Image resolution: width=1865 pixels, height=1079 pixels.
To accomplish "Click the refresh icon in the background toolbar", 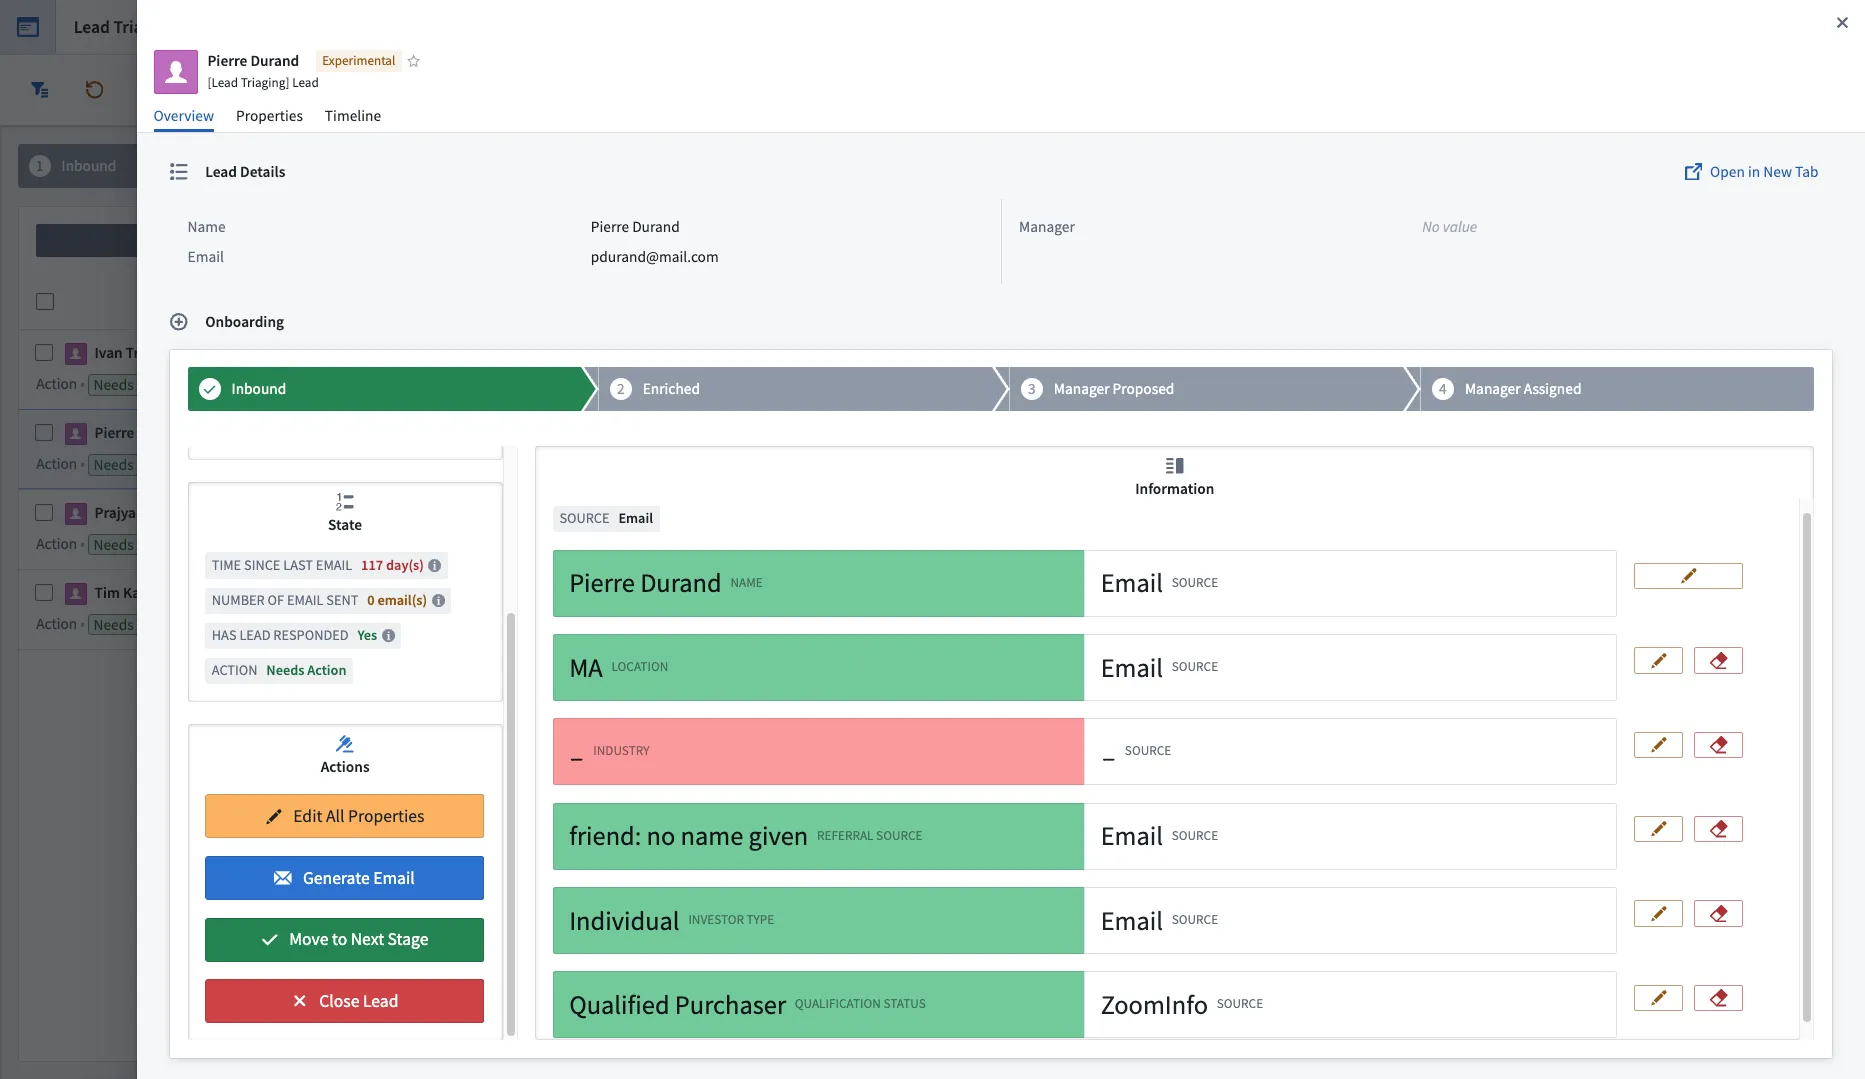I will tap(94, 89).
